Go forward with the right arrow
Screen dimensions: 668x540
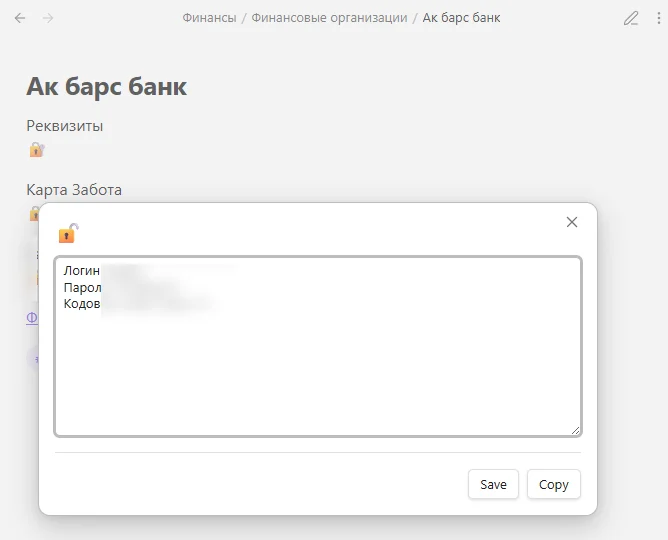(48, 18)
